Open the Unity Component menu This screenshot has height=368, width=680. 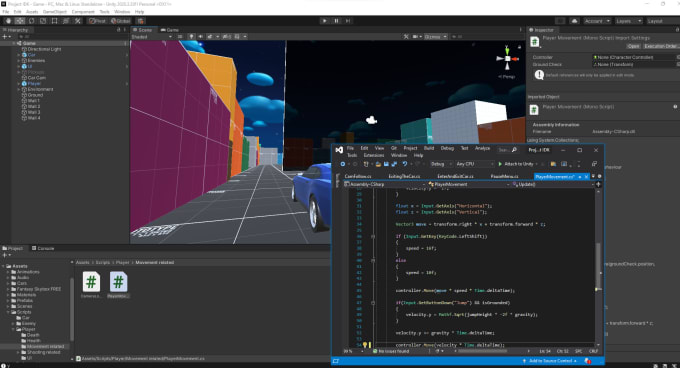(83, 12)
